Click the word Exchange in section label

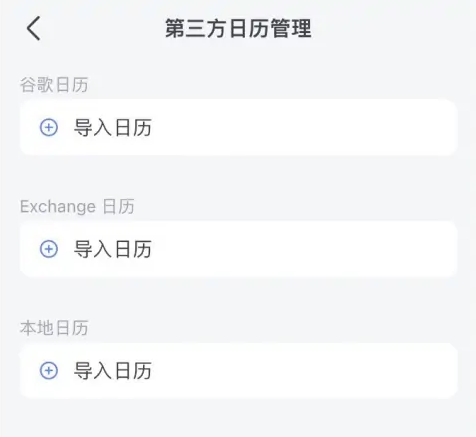point(58,207)
